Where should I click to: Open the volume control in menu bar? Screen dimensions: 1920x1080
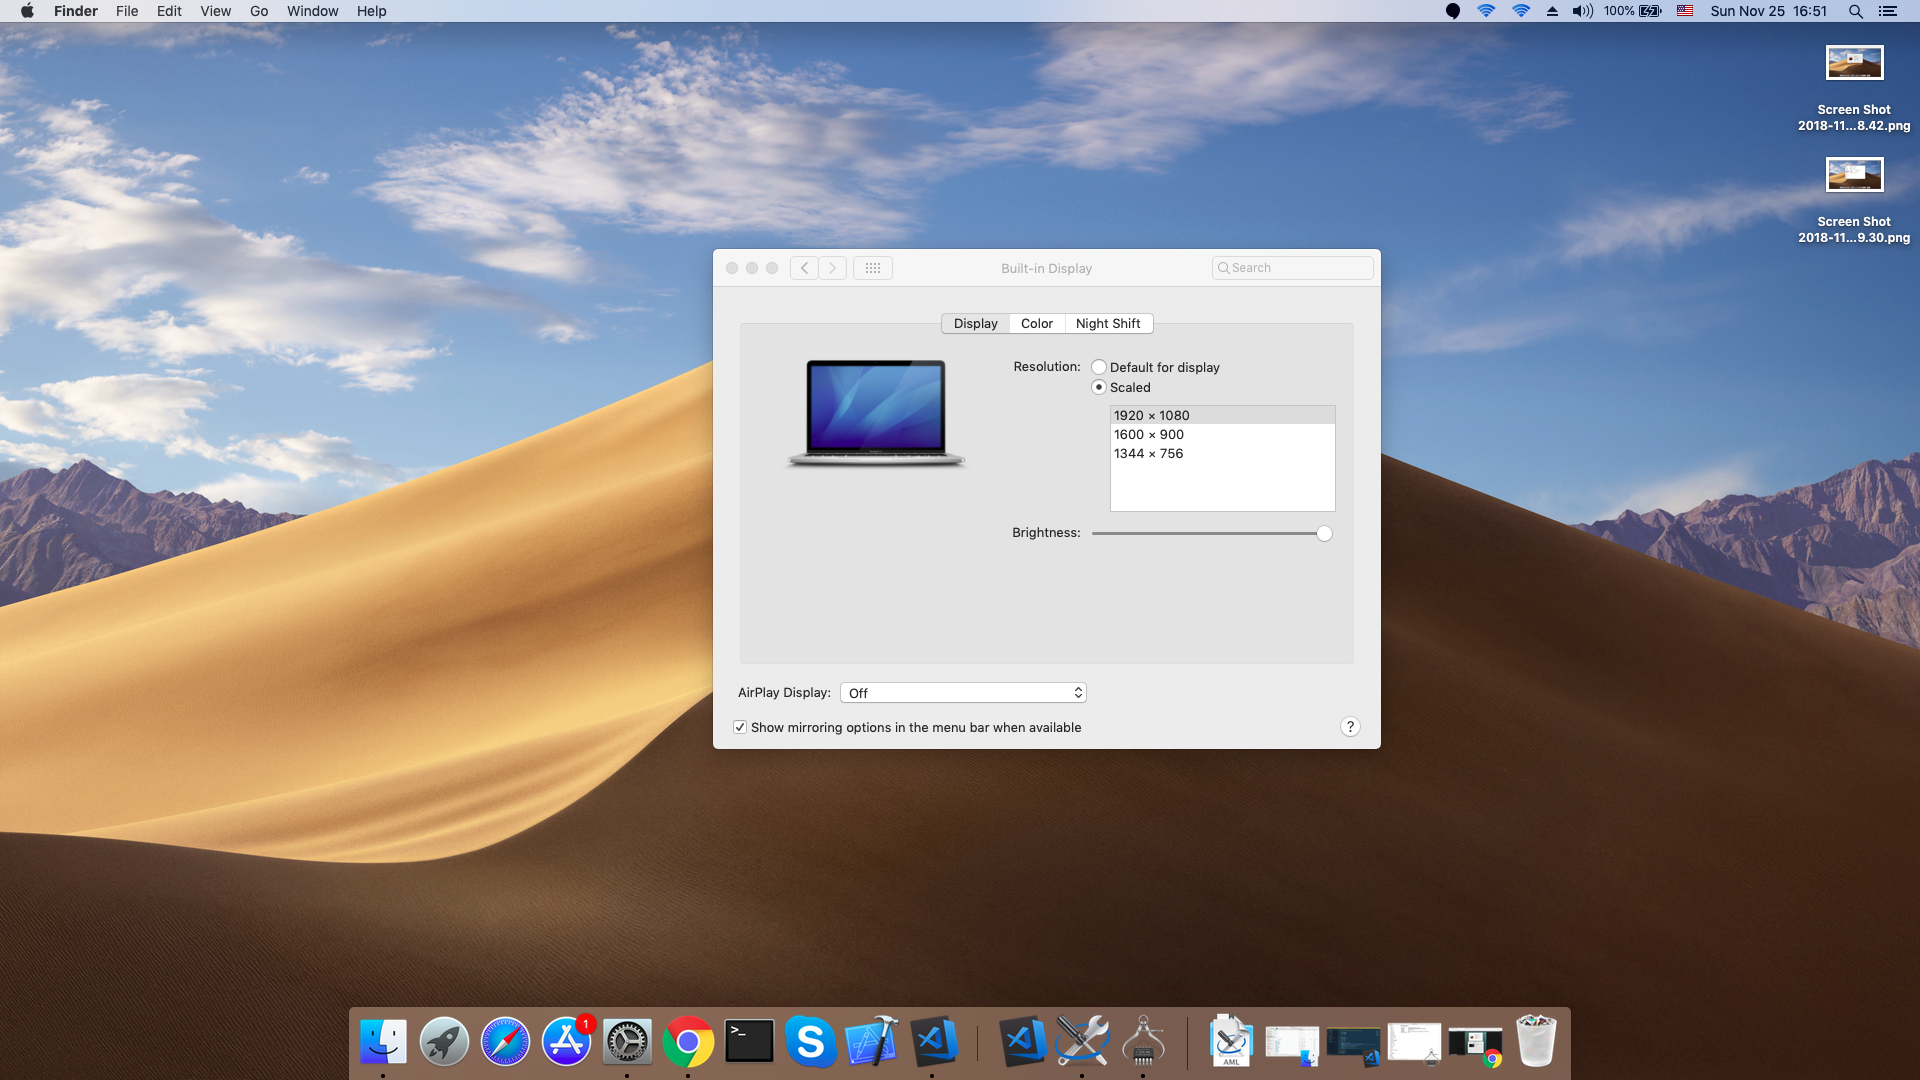pyautogui.click(x=1582, y=11)
